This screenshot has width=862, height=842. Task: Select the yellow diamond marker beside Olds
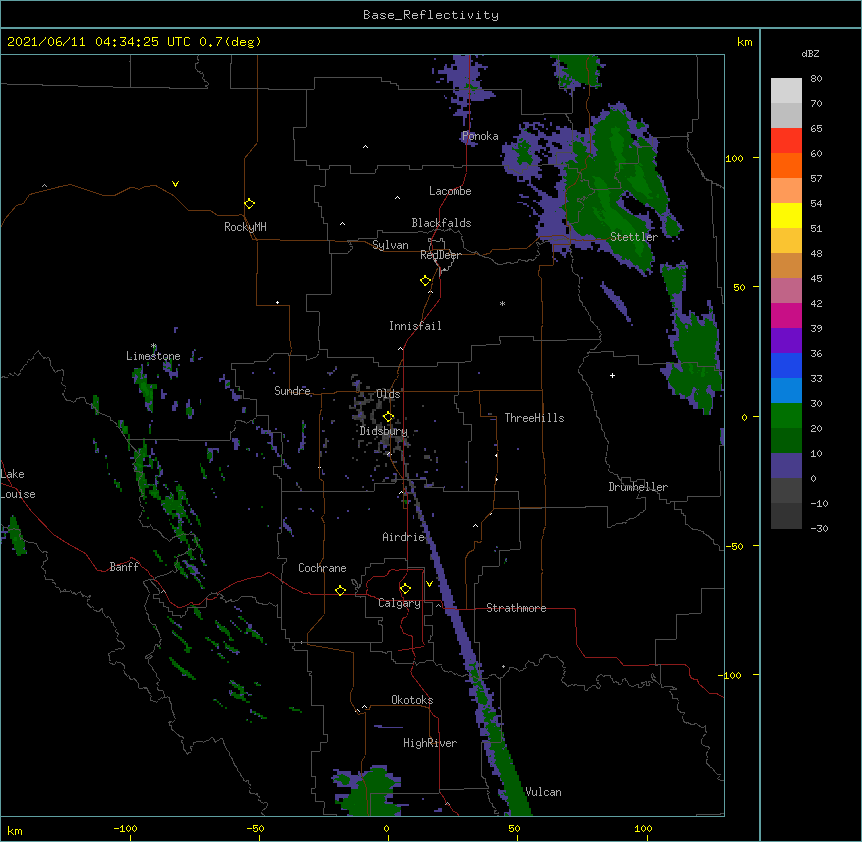(389, 417)
